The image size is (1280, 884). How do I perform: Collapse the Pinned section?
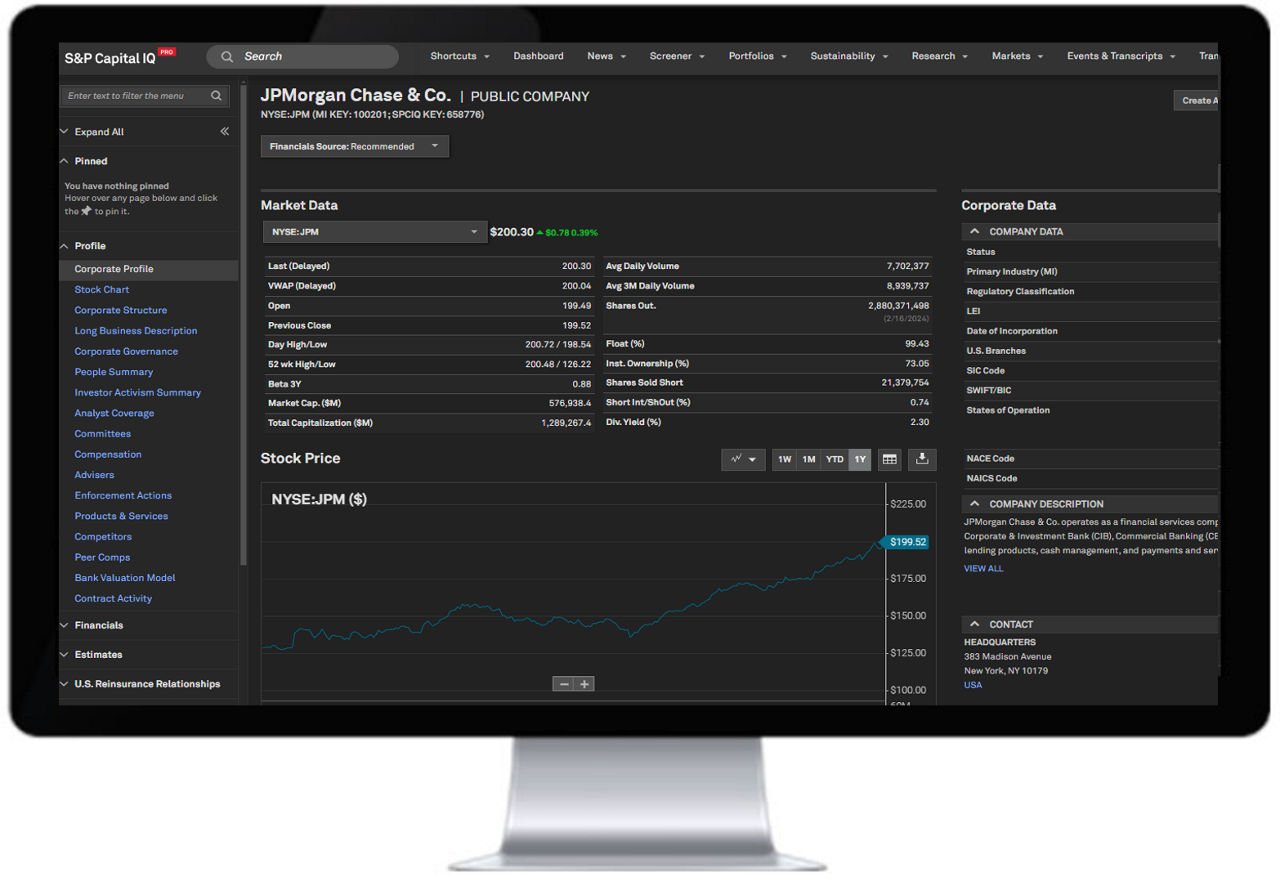tap(65, 161)
